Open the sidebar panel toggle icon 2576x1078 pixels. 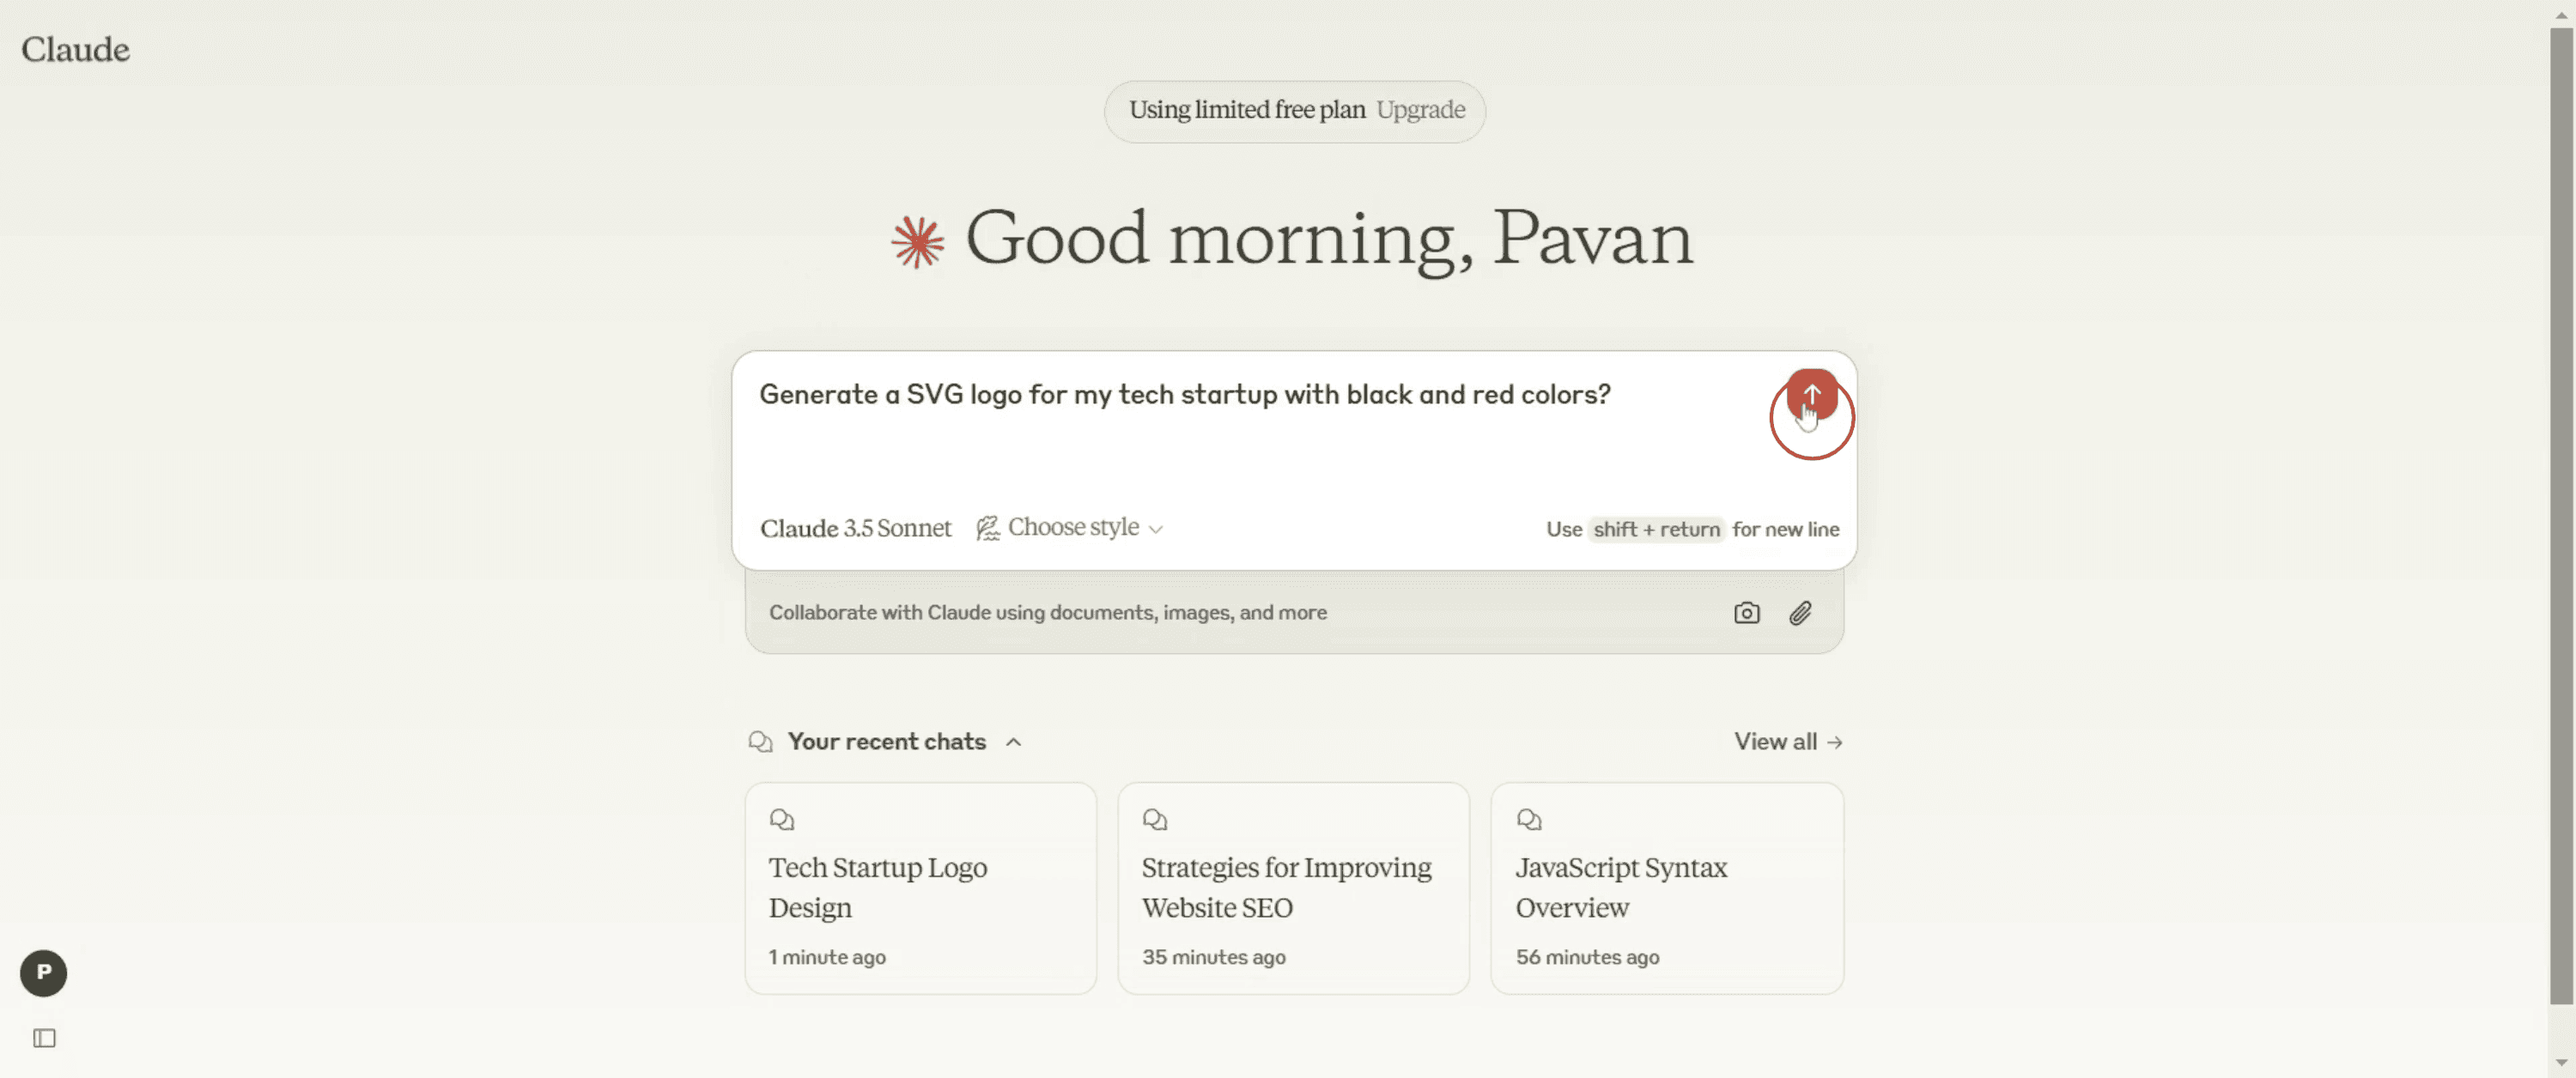coord(44,1038)
